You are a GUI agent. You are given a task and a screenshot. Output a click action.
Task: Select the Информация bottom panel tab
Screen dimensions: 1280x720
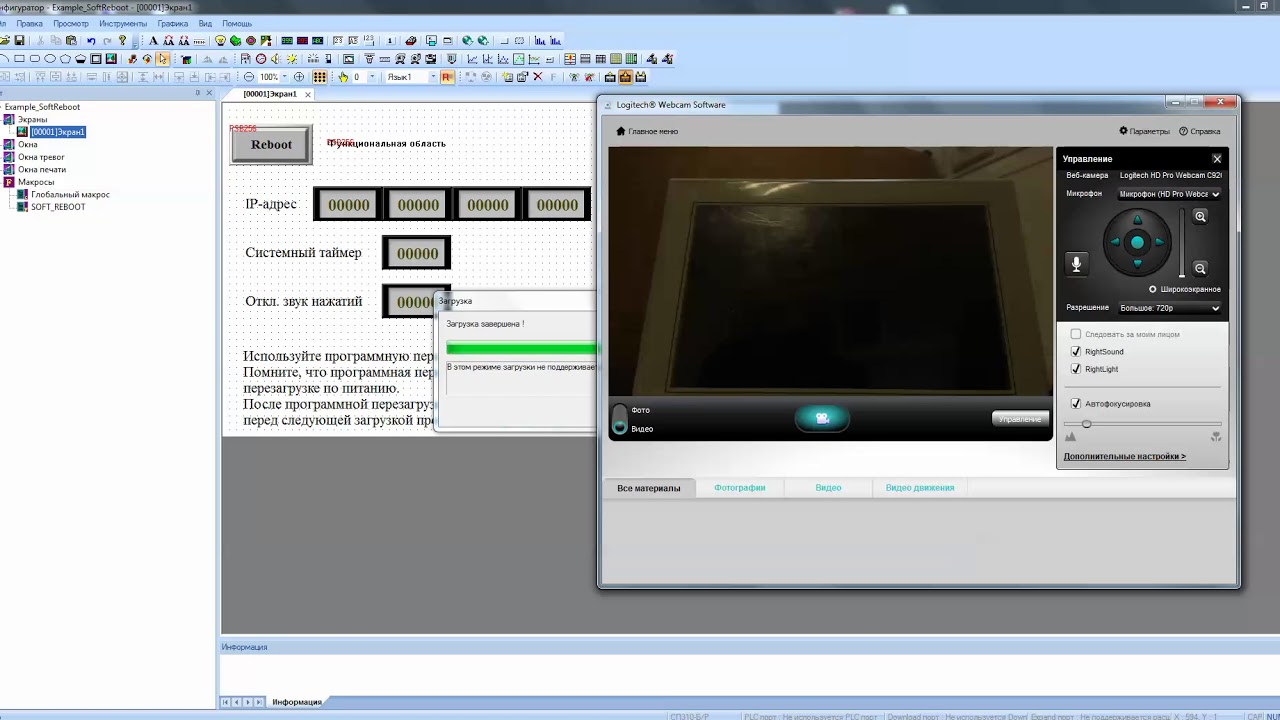(297, 702)
